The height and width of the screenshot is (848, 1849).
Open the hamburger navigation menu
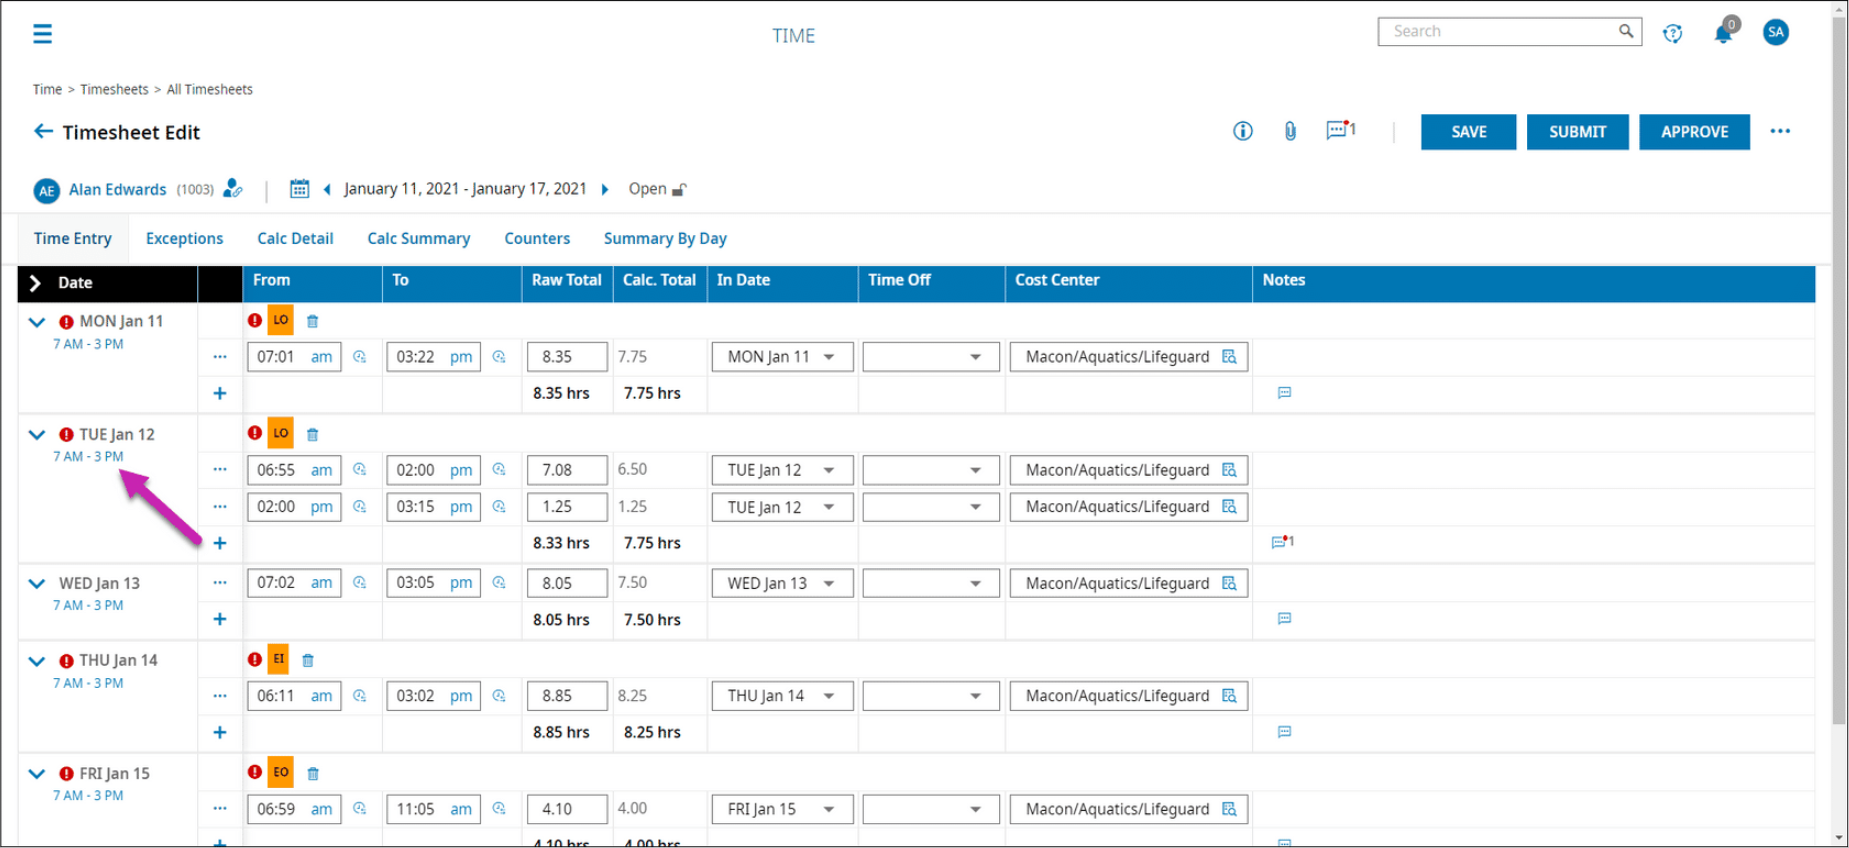tap(42, 34)
